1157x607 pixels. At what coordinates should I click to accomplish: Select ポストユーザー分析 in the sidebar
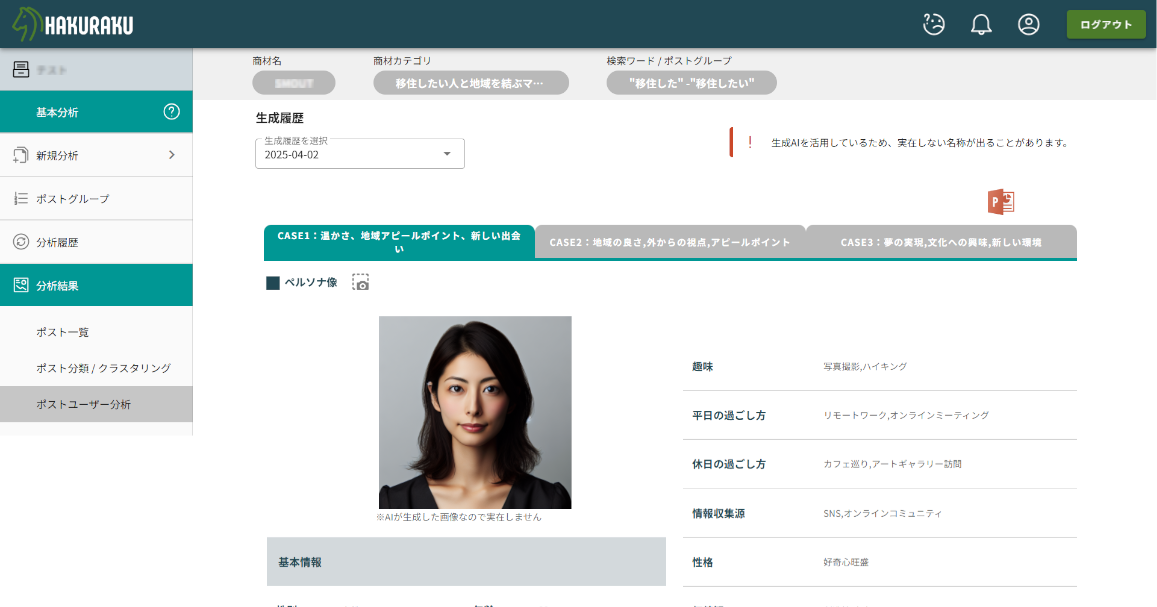click(83, 404)
